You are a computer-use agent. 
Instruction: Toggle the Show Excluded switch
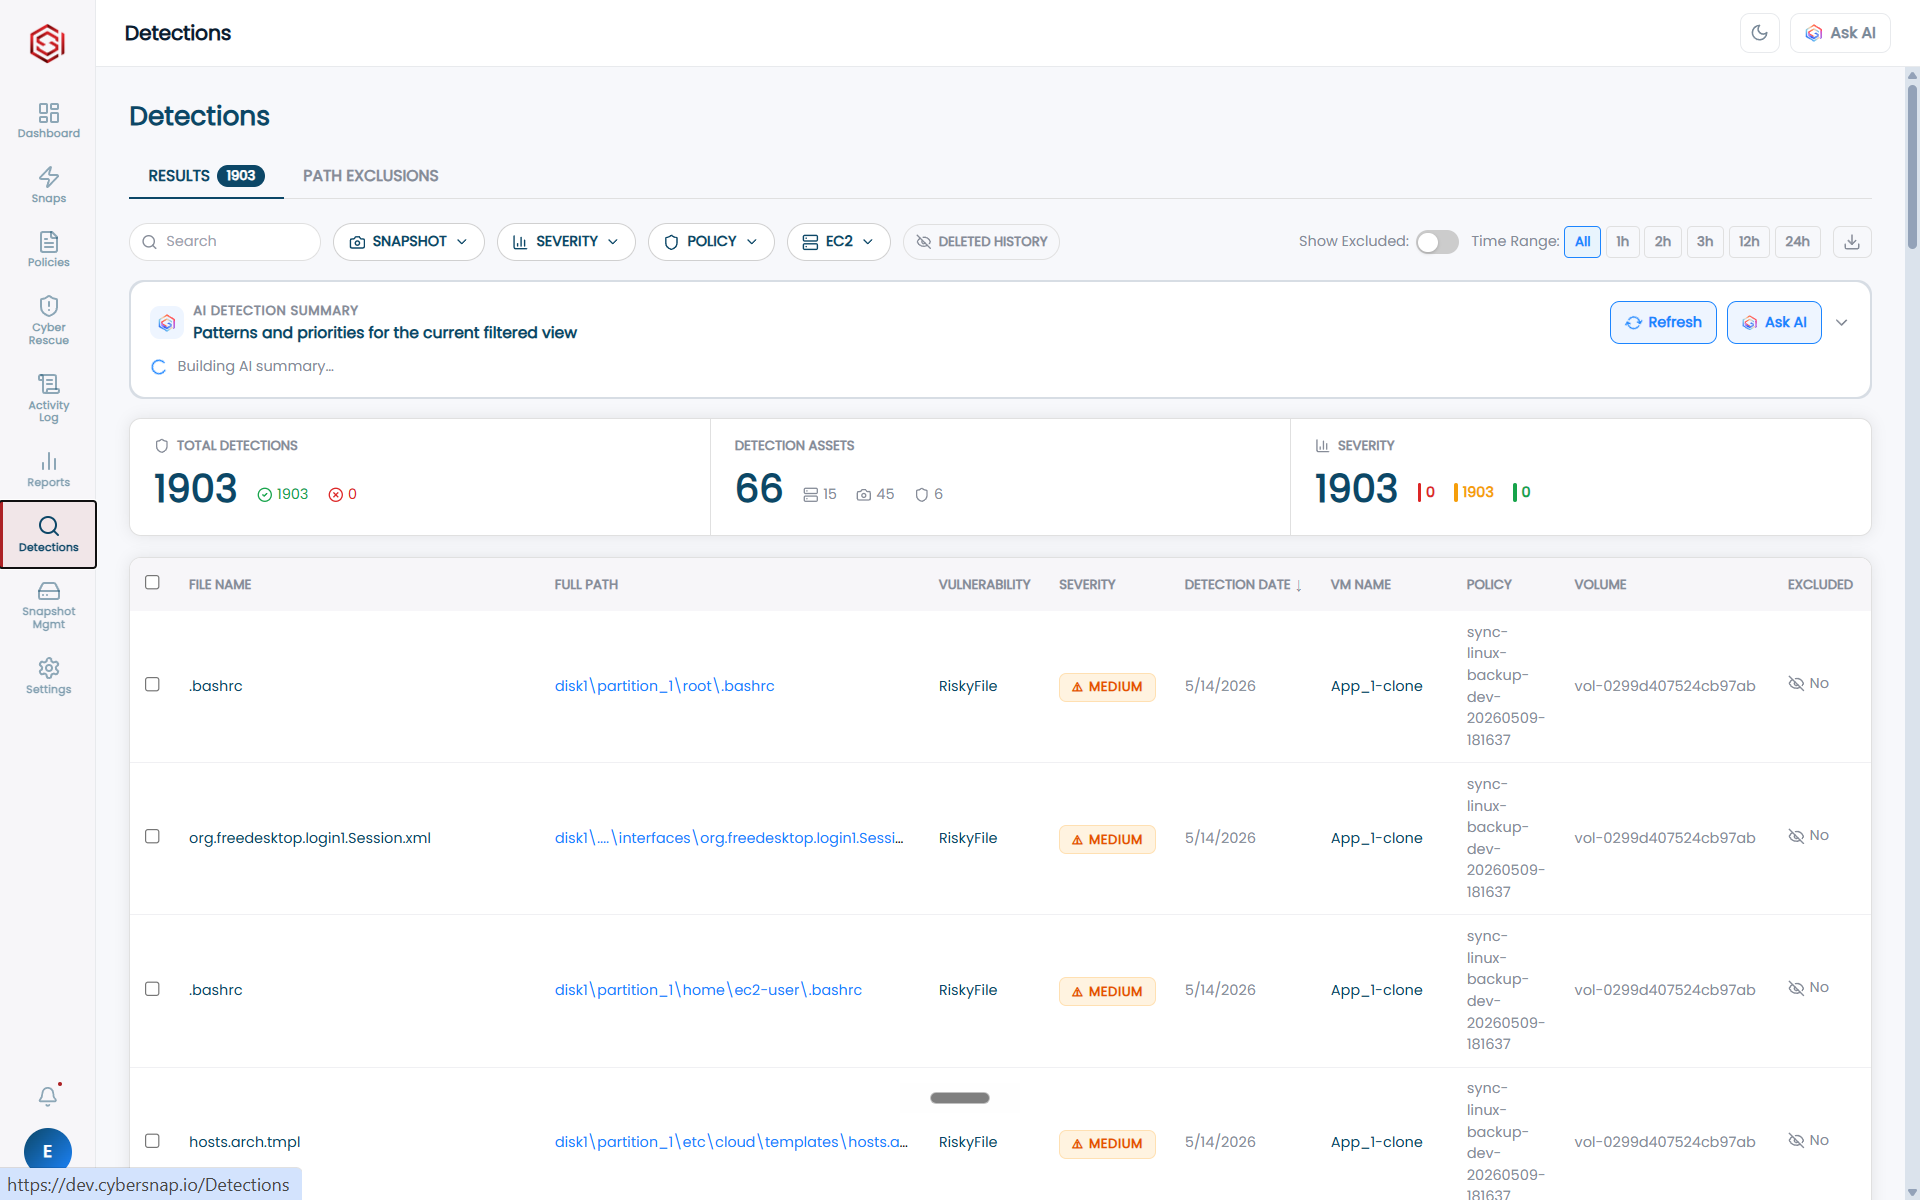(x=1437, y=242)
